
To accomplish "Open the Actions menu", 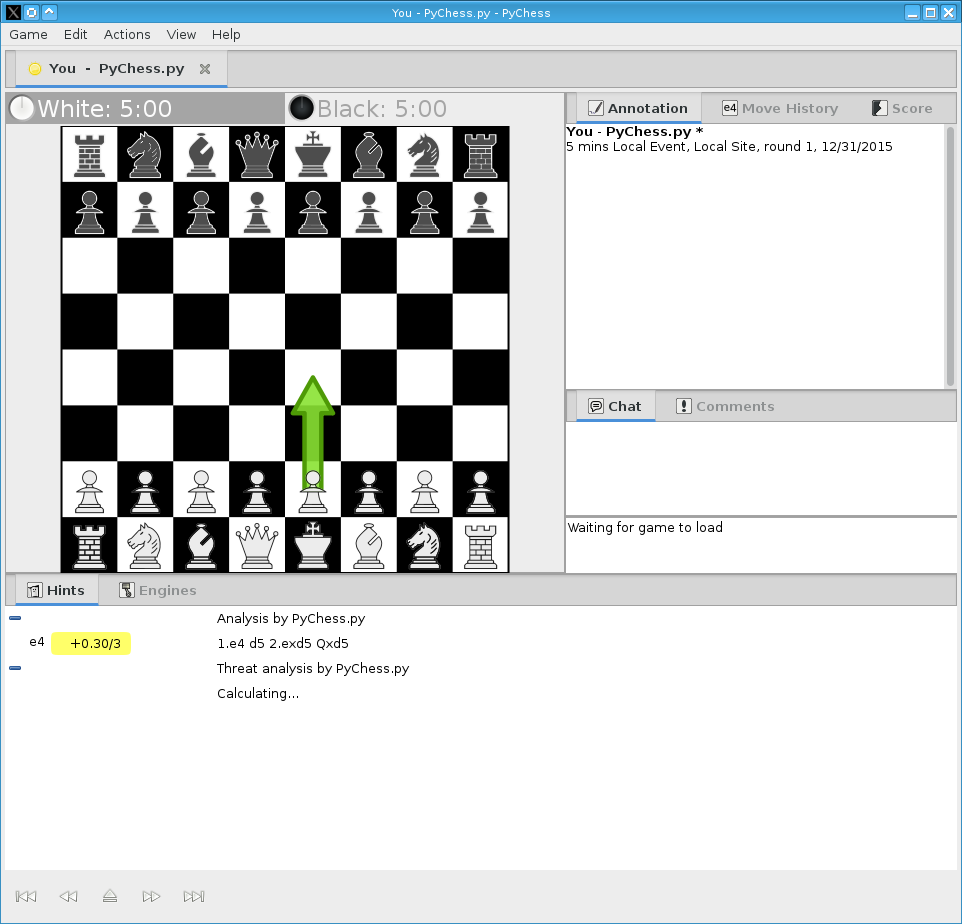I will click(127, 34).
